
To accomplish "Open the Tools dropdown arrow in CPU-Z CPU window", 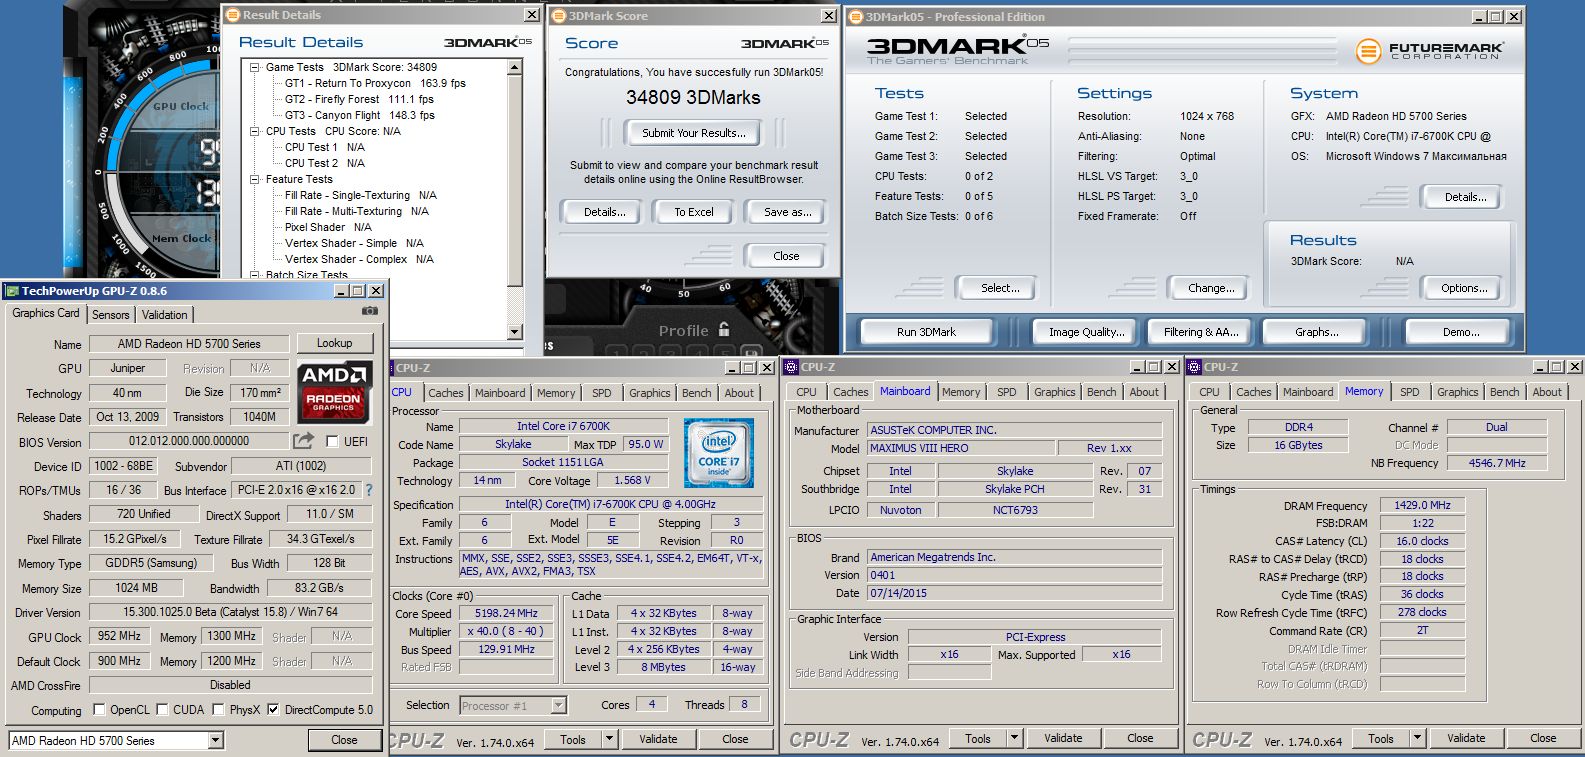I will click(x=609, y=739).
